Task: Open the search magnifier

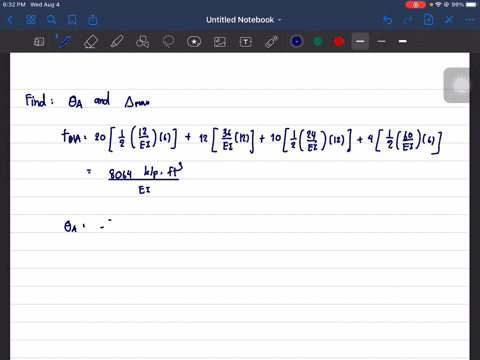Action: (x=51, y=20)
